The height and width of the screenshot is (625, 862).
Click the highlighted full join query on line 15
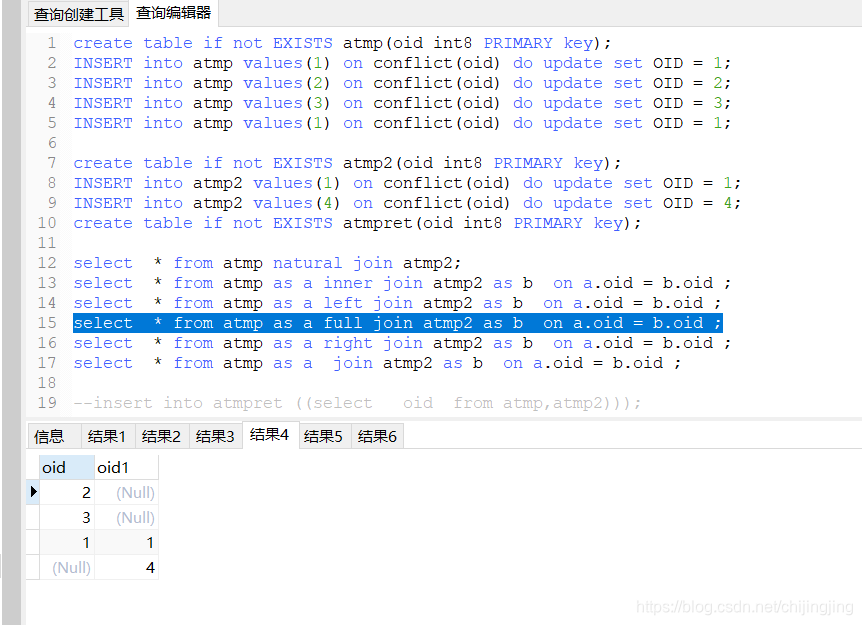(397, 323)
